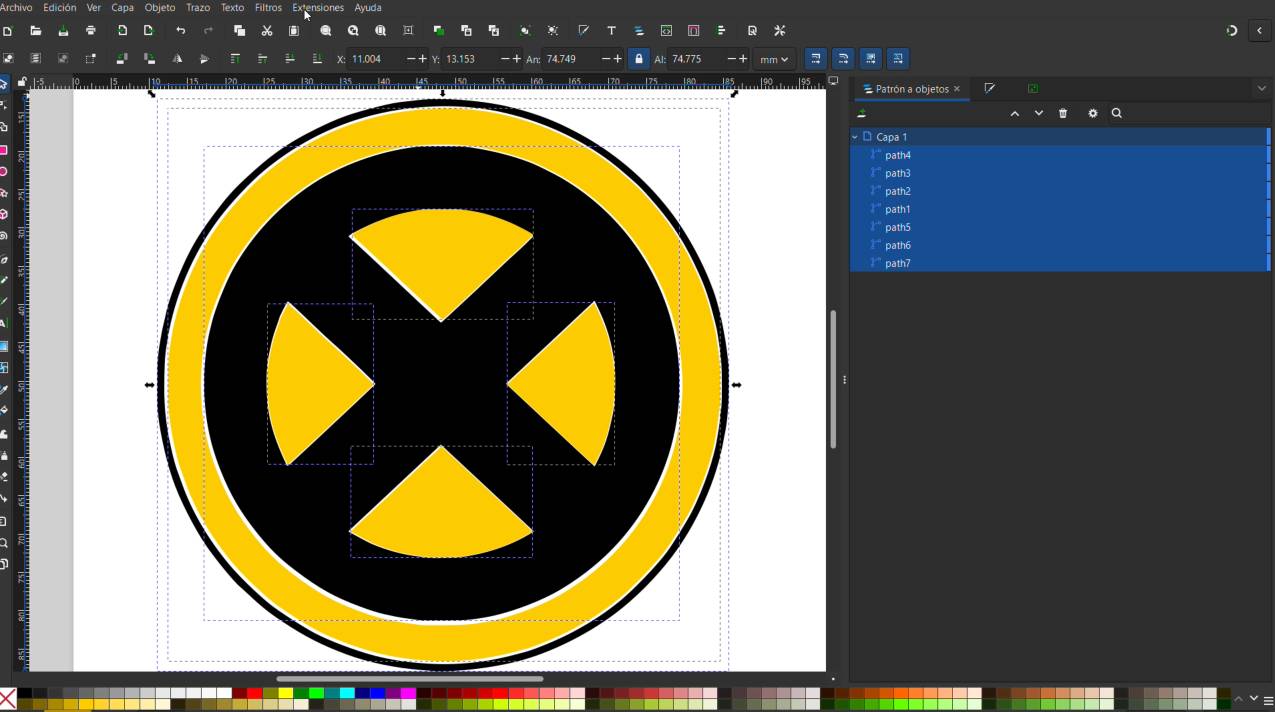This screenshot has height=712, width=1275.
Task: Increase Y position with plus stepper
Action: coord(516,59)
